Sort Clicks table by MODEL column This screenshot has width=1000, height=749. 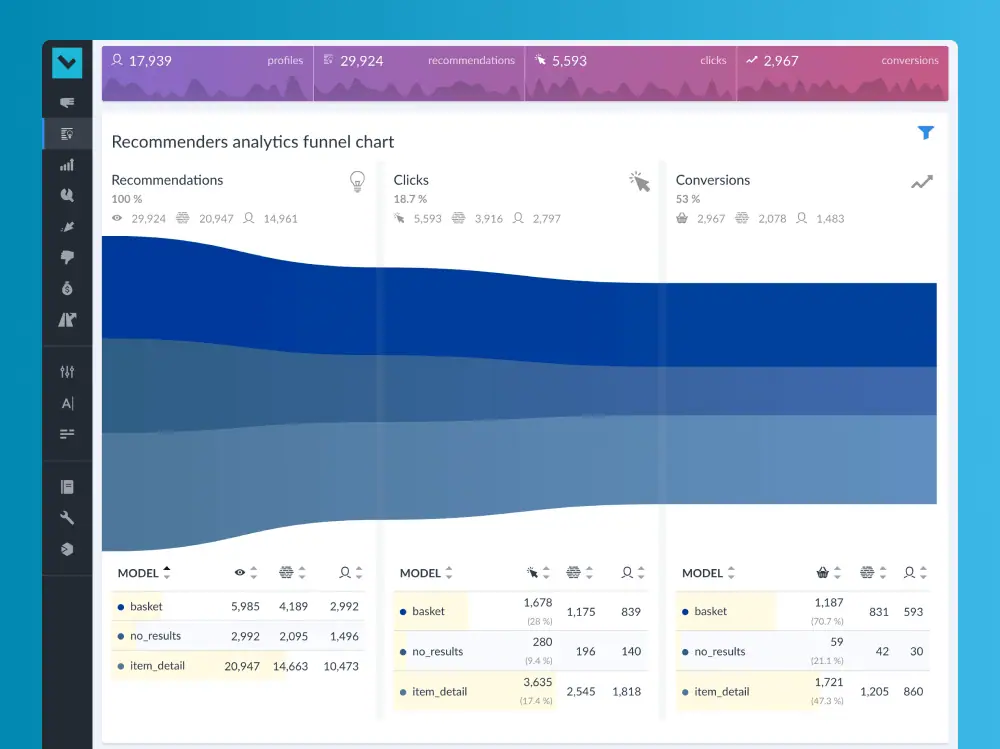tap(426, 573)
